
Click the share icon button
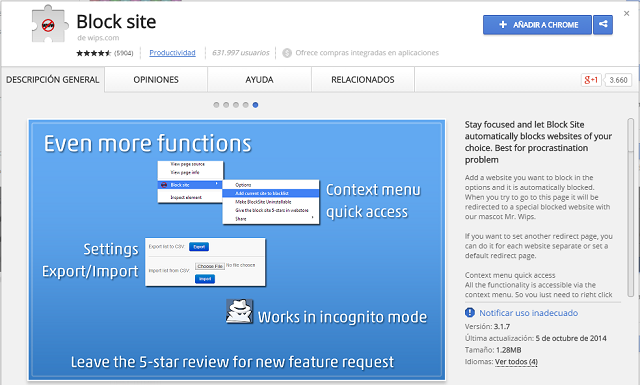point(603,24)
